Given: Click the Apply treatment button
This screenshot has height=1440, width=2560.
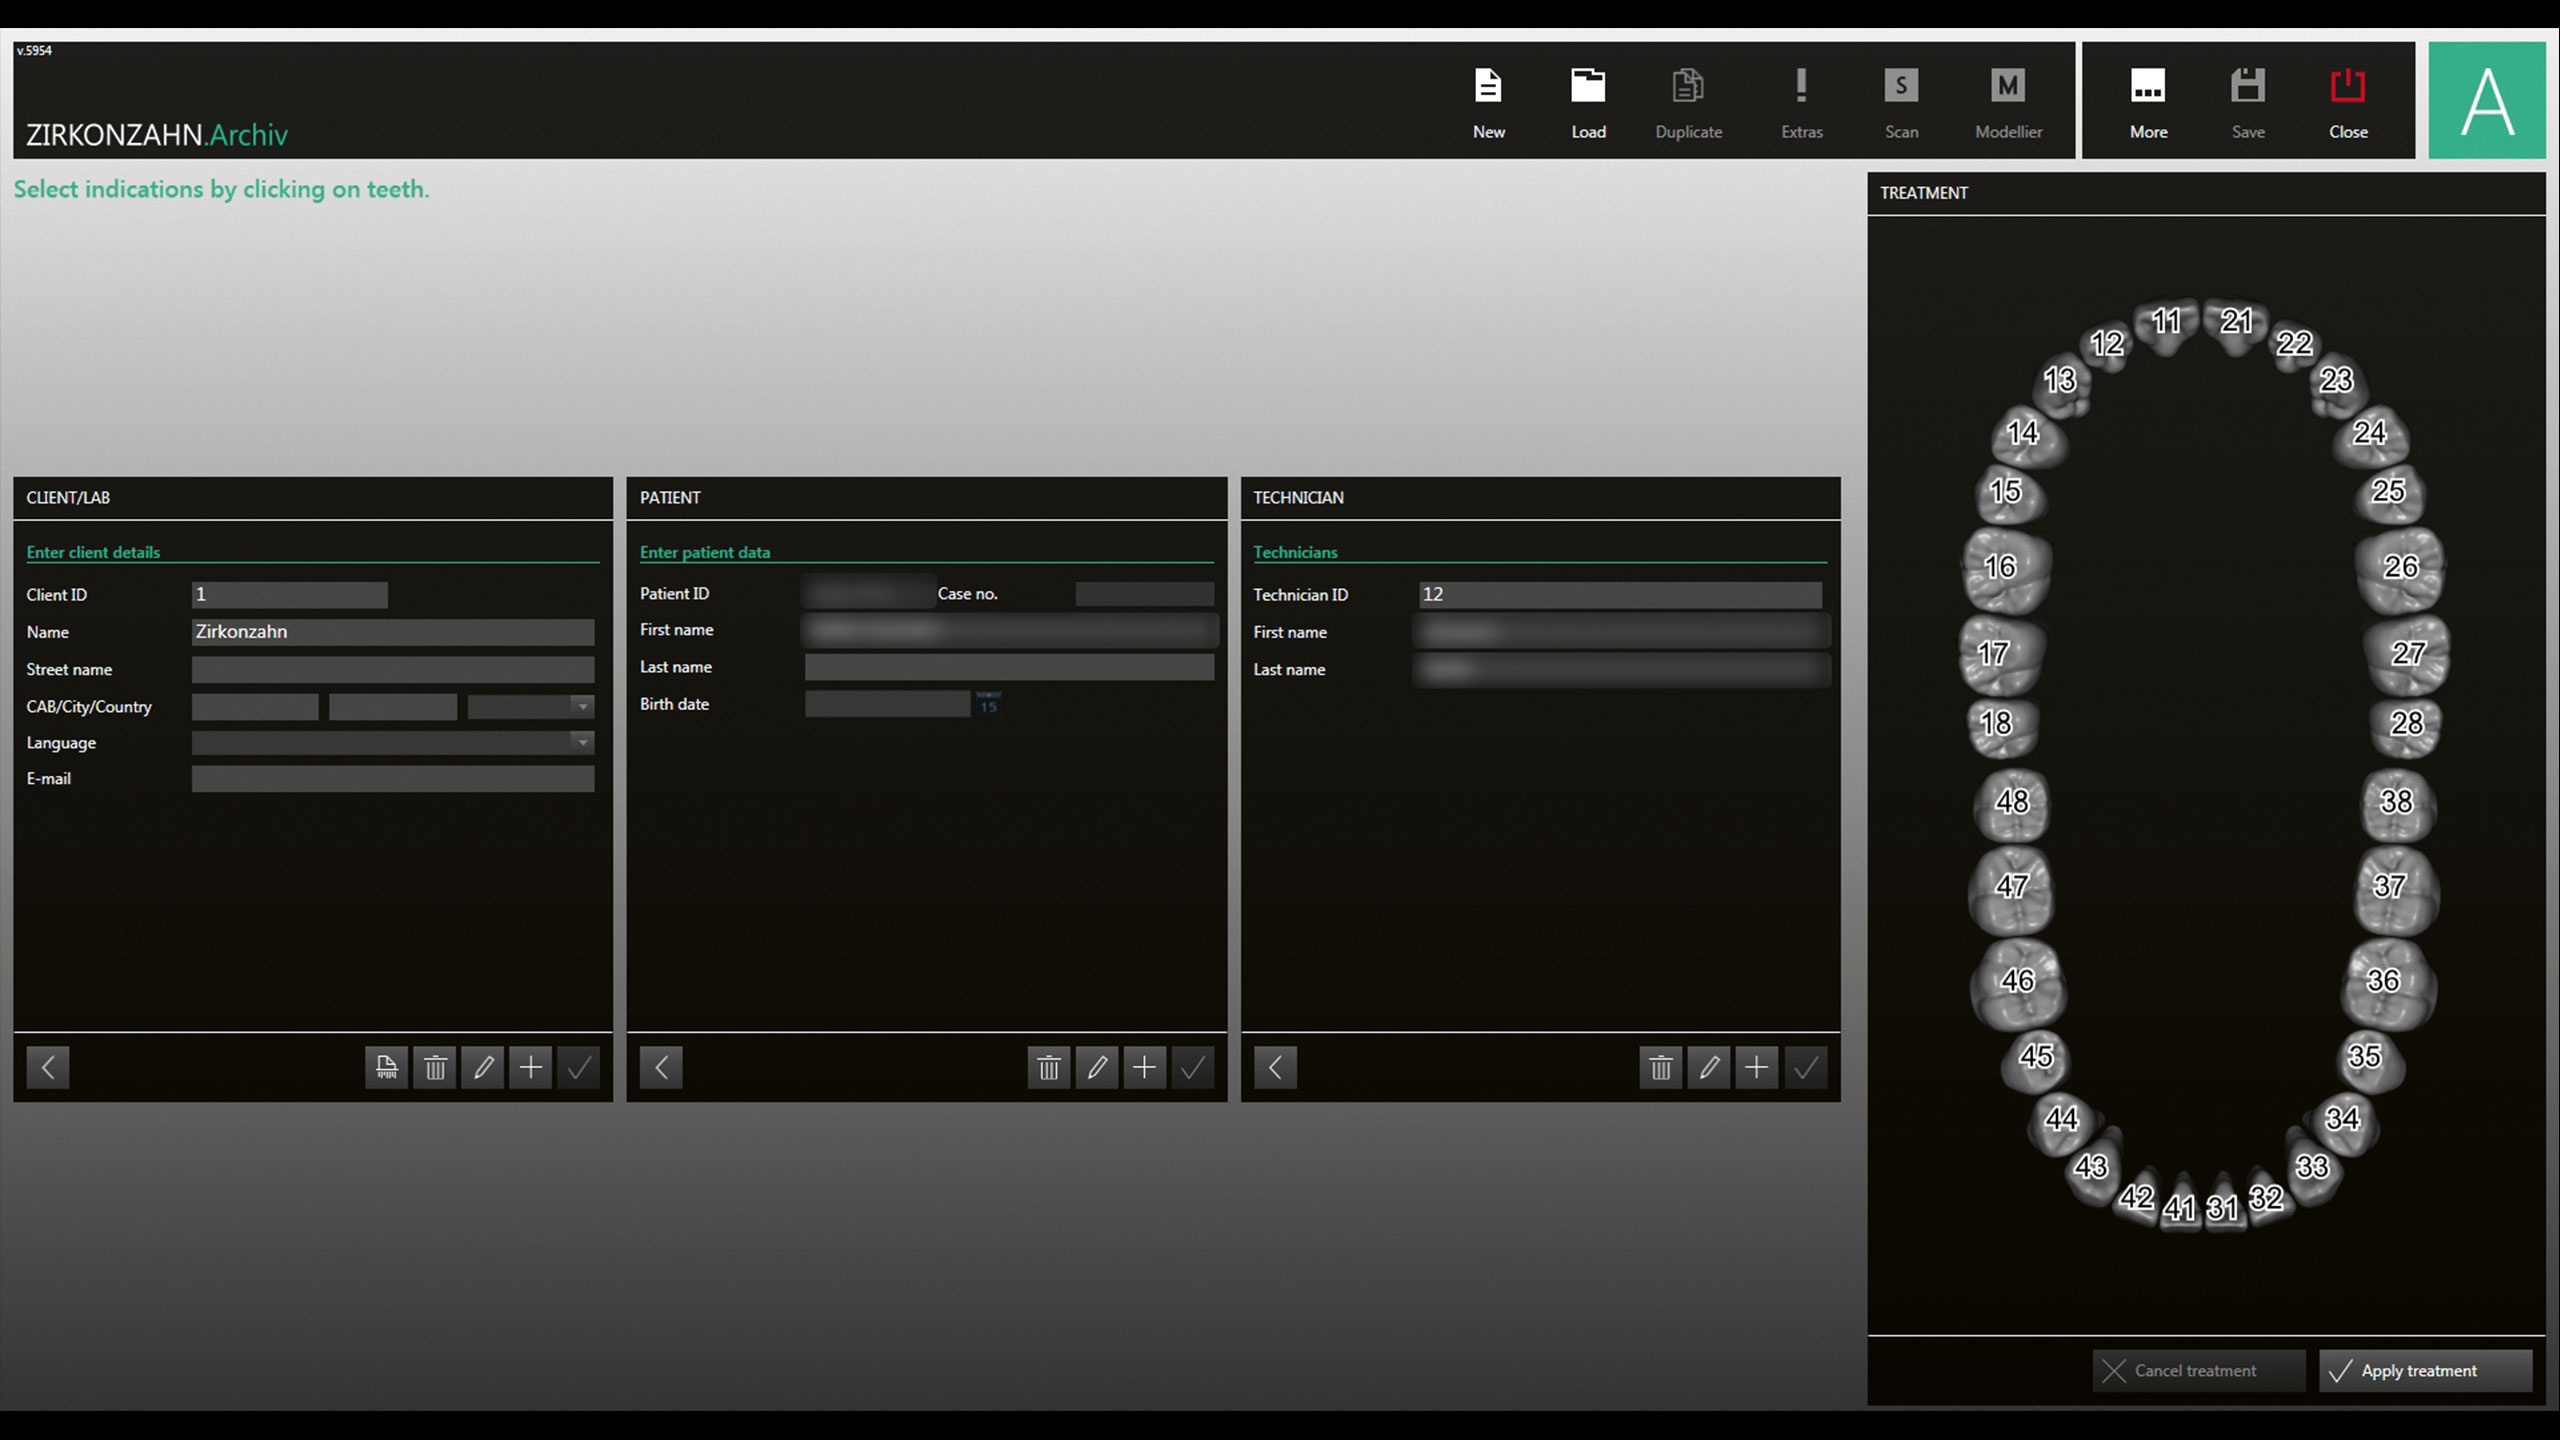Looking at the screenshot, I should point(2425,1371).
